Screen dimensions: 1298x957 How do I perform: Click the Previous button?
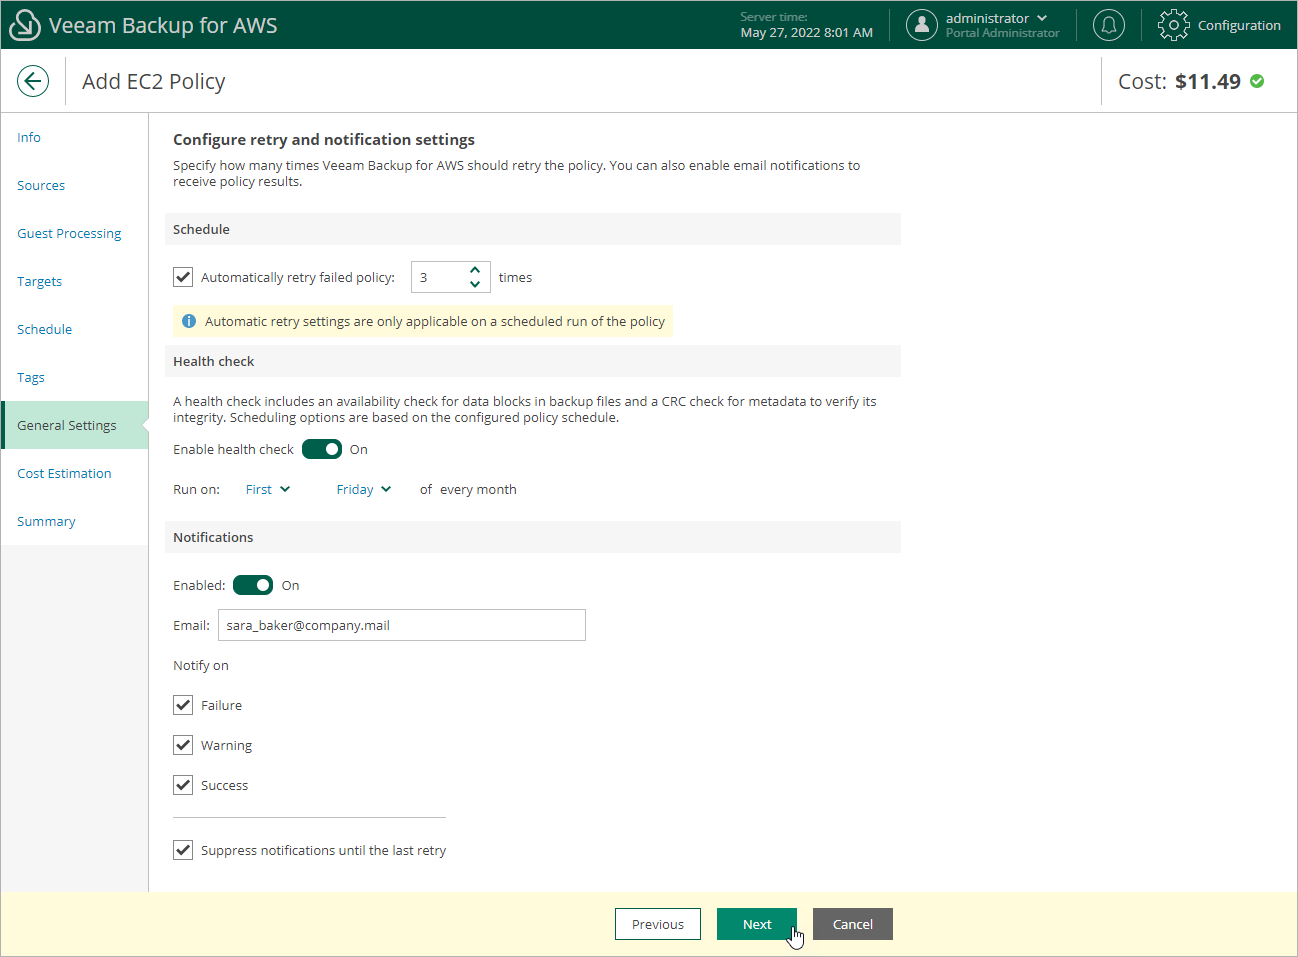pyautogui.click(x=657, y=924)
